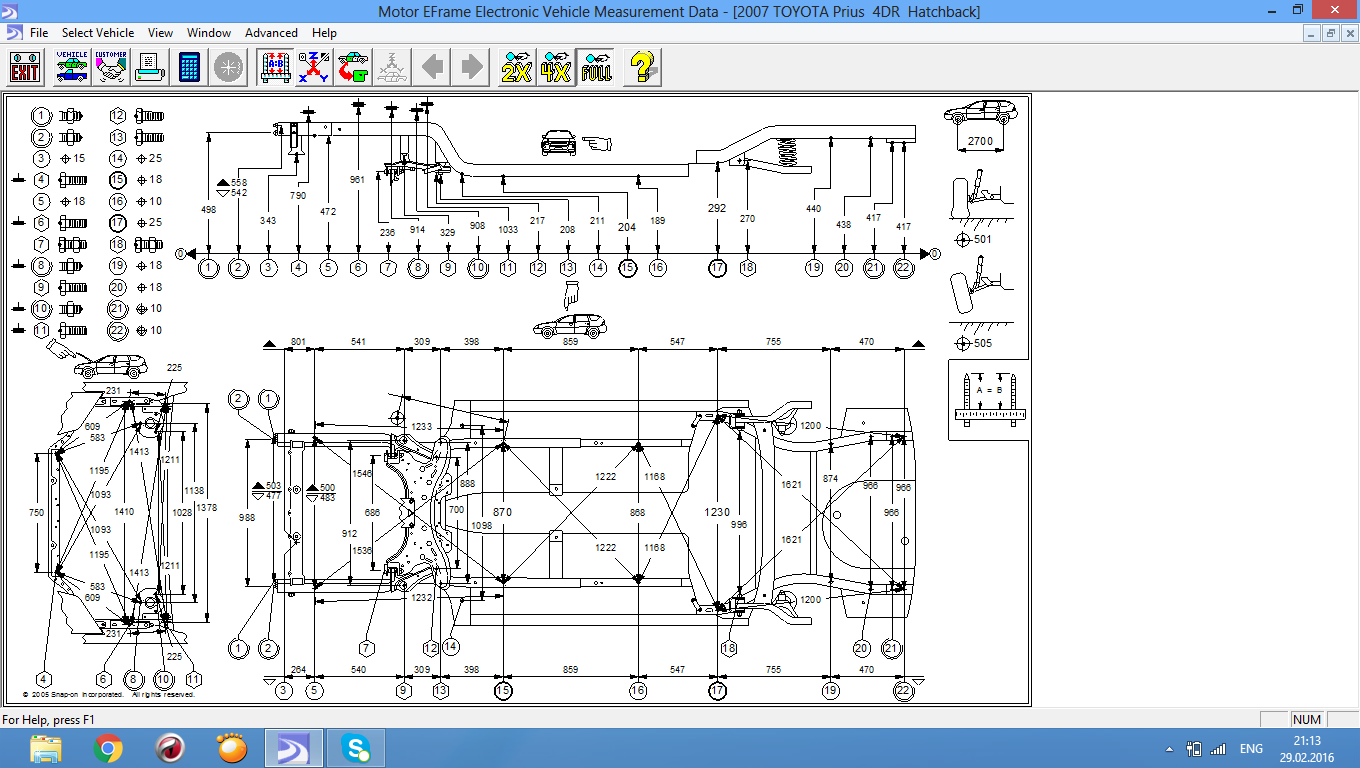Open Skype from the taskbar
Screen dimensions: 1360x768
click(x=356, y=747)
